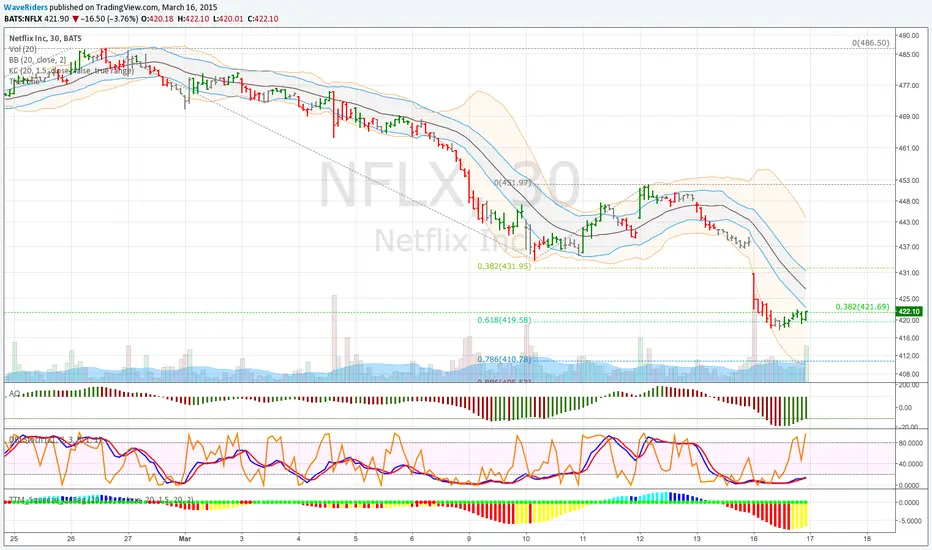
Task: Select the BB (20, close, 2) indicator legend
Action: pyautogui.click(x=37, y=60)
